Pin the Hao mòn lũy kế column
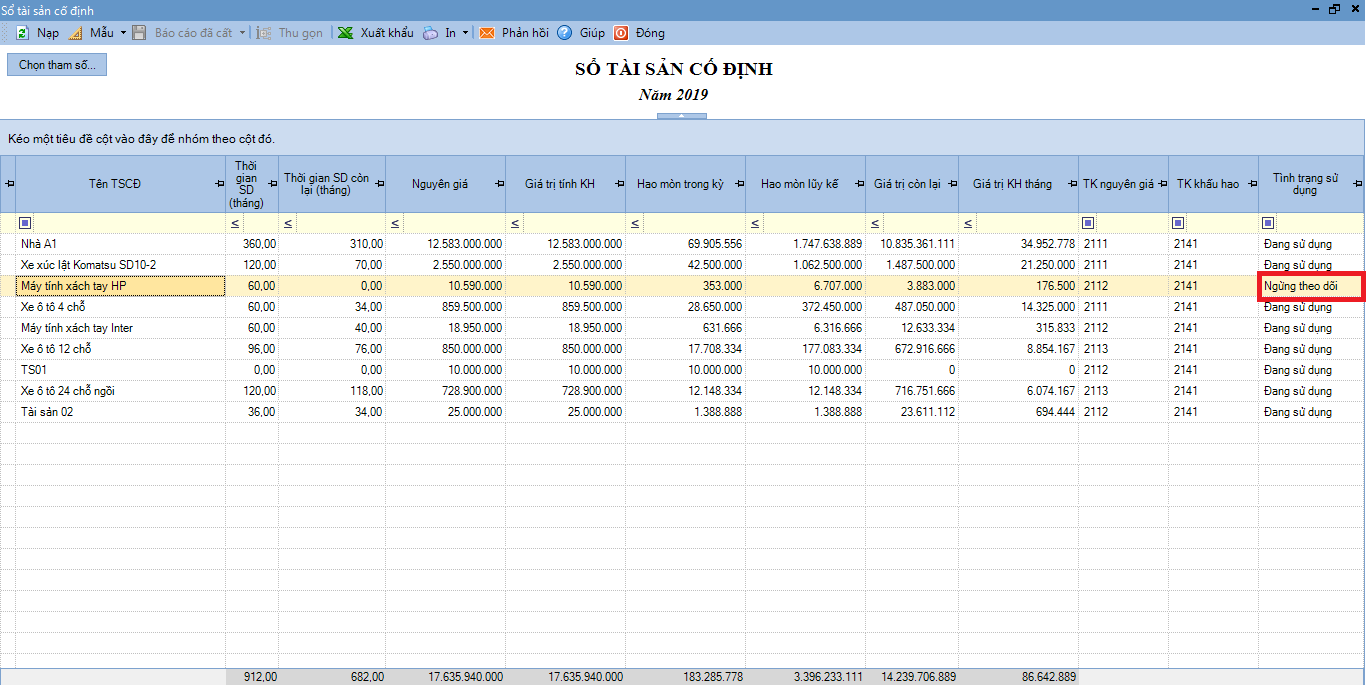 tap(859, 184)
